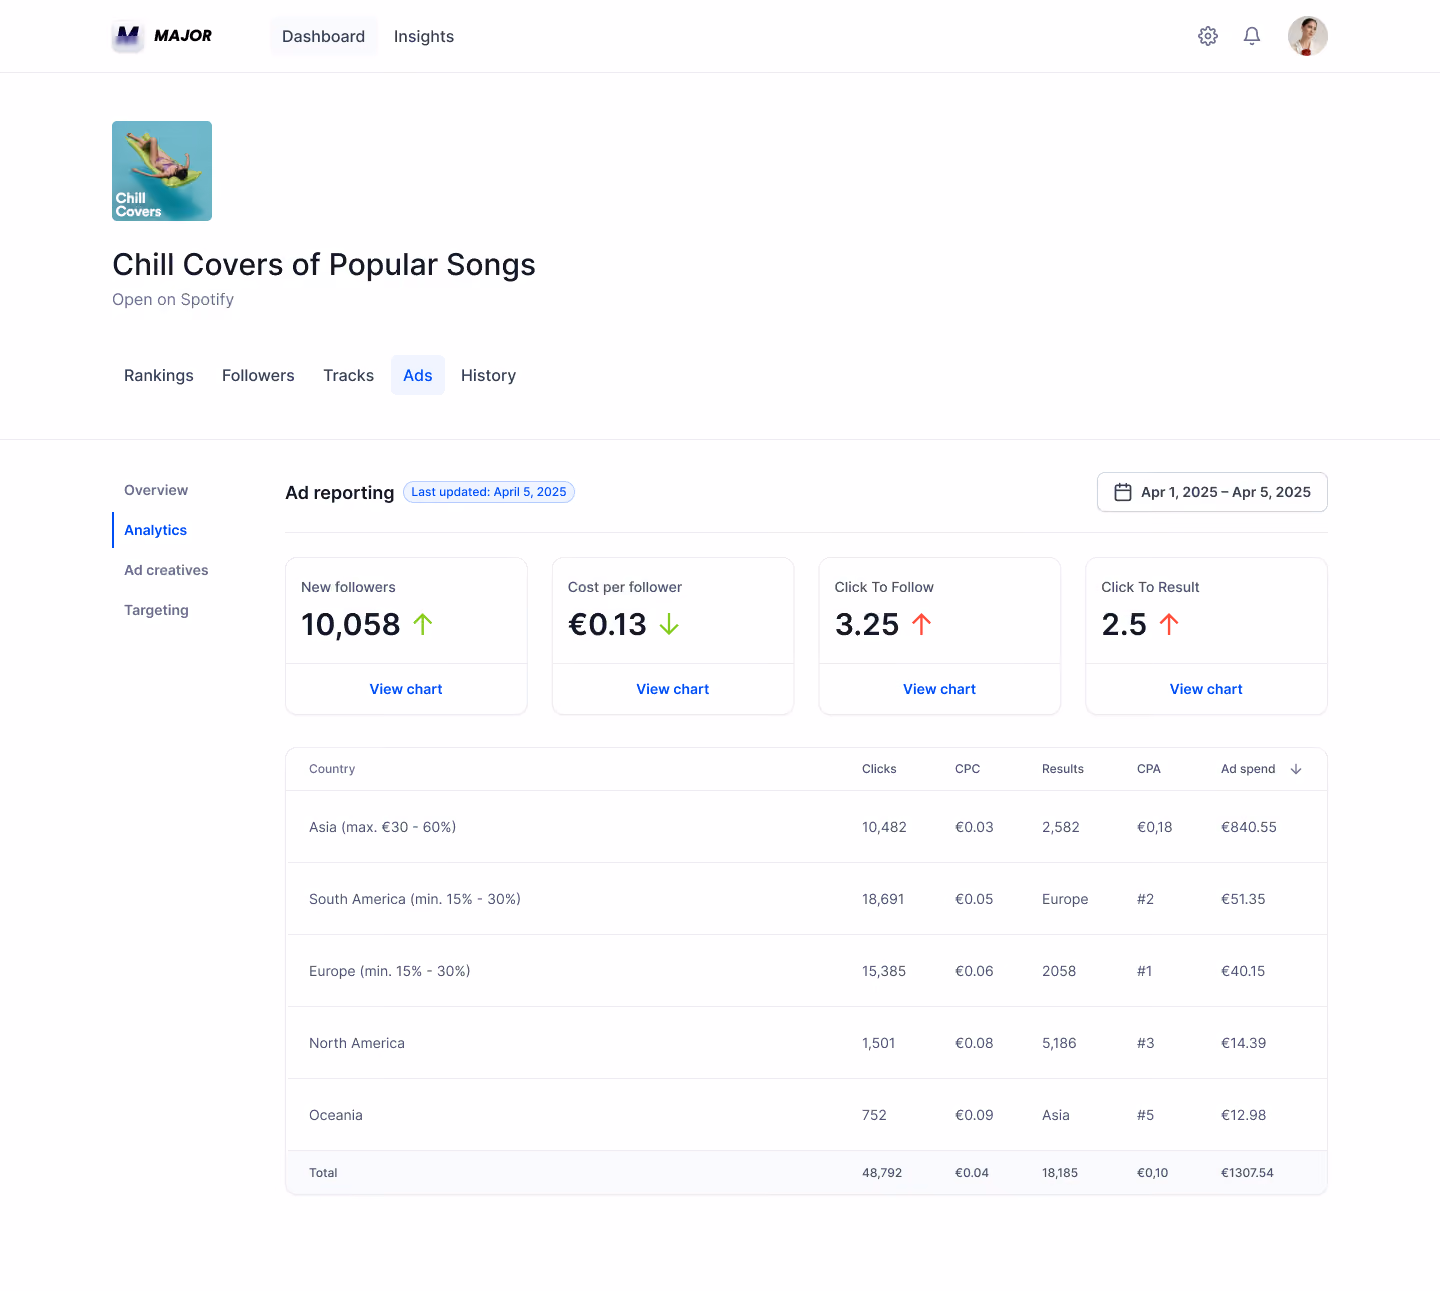
Task: Open the Followers tab
Action: point(258,375)
